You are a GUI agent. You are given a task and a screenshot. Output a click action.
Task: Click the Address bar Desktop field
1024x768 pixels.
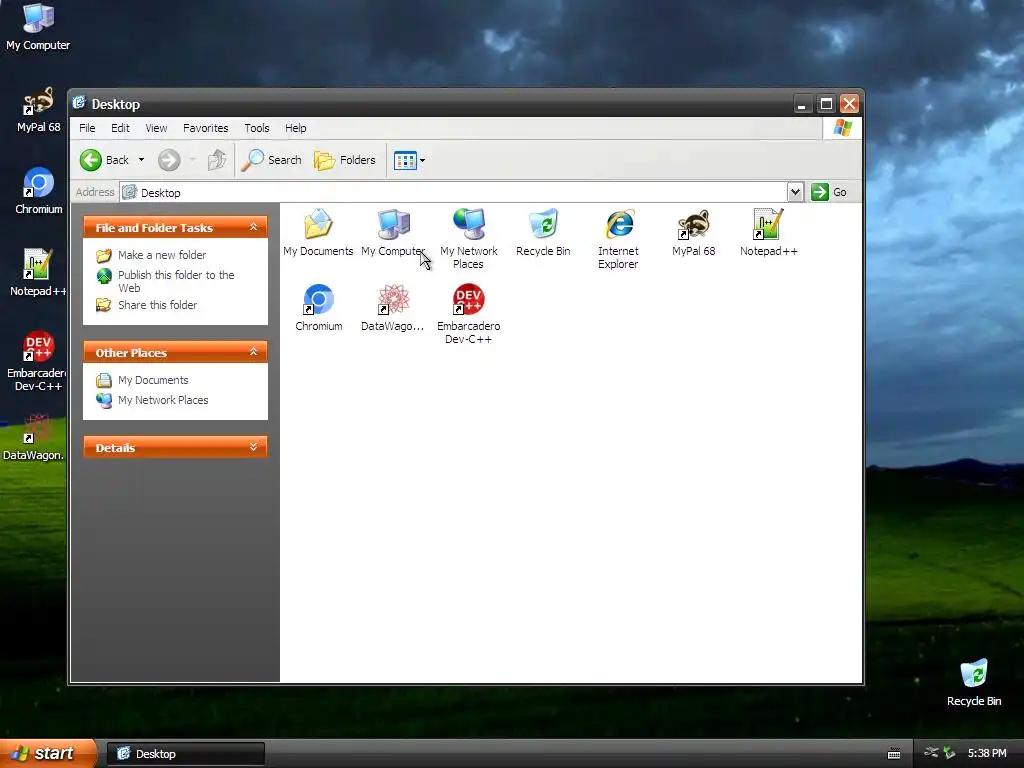pyautogui.click(x=453, y=193)
